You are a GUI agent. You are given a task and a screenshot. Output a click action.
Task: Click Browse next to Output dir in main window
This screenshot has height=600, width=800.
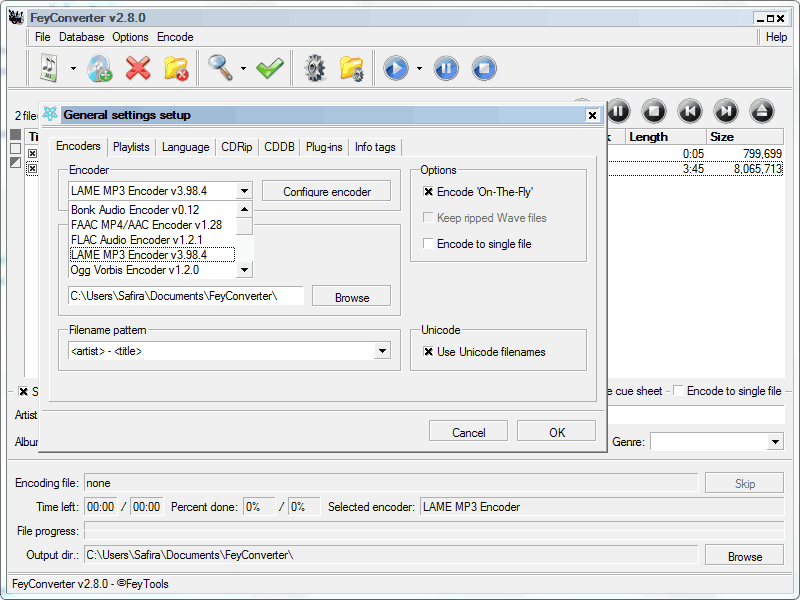(744, 556)
